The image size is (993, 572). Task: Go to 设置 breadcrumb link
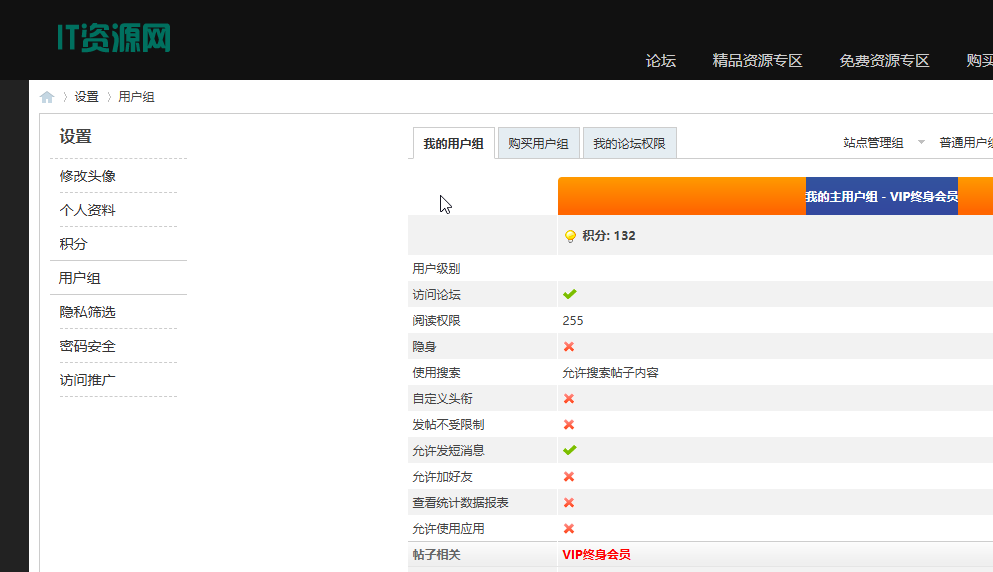(x=87, y=97)
